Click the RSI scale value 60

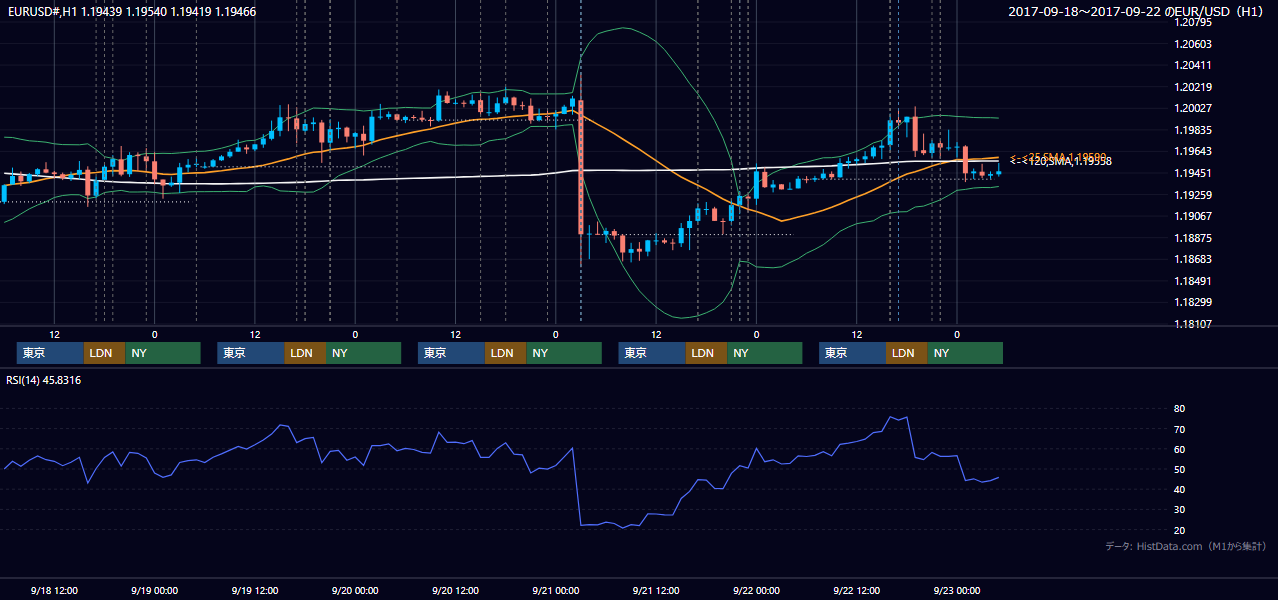[x=1180, y=449]
